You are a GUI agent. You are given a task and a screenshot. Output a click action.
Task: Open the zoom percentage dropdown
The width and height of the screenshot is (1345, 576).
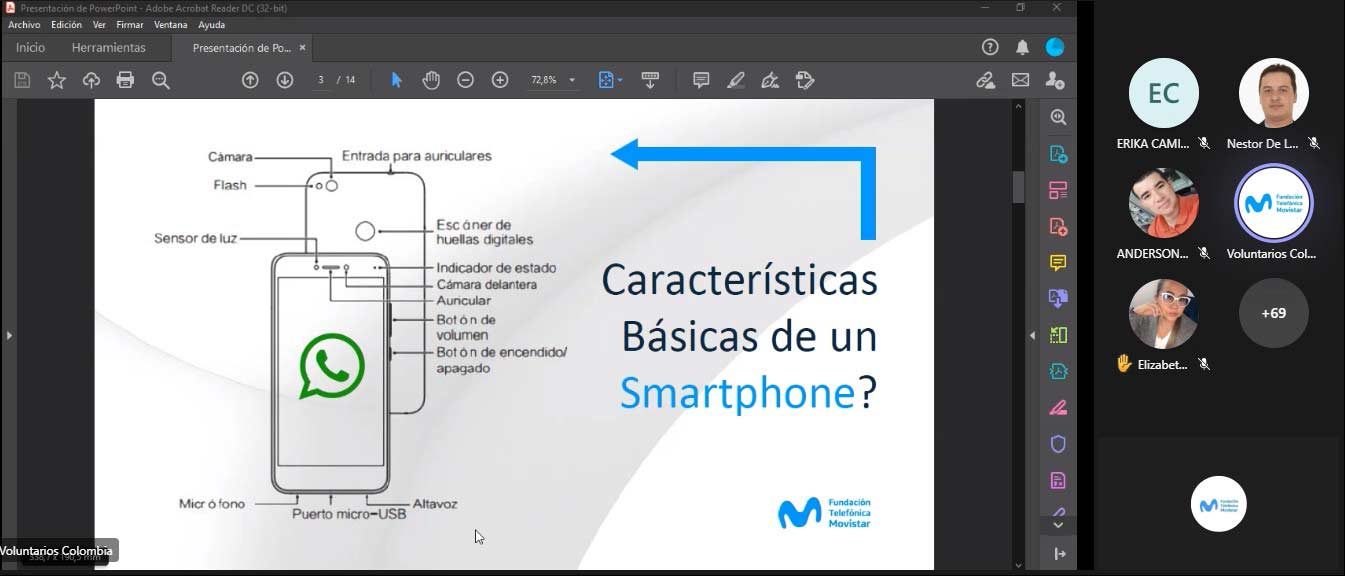[x=572, y=80]
